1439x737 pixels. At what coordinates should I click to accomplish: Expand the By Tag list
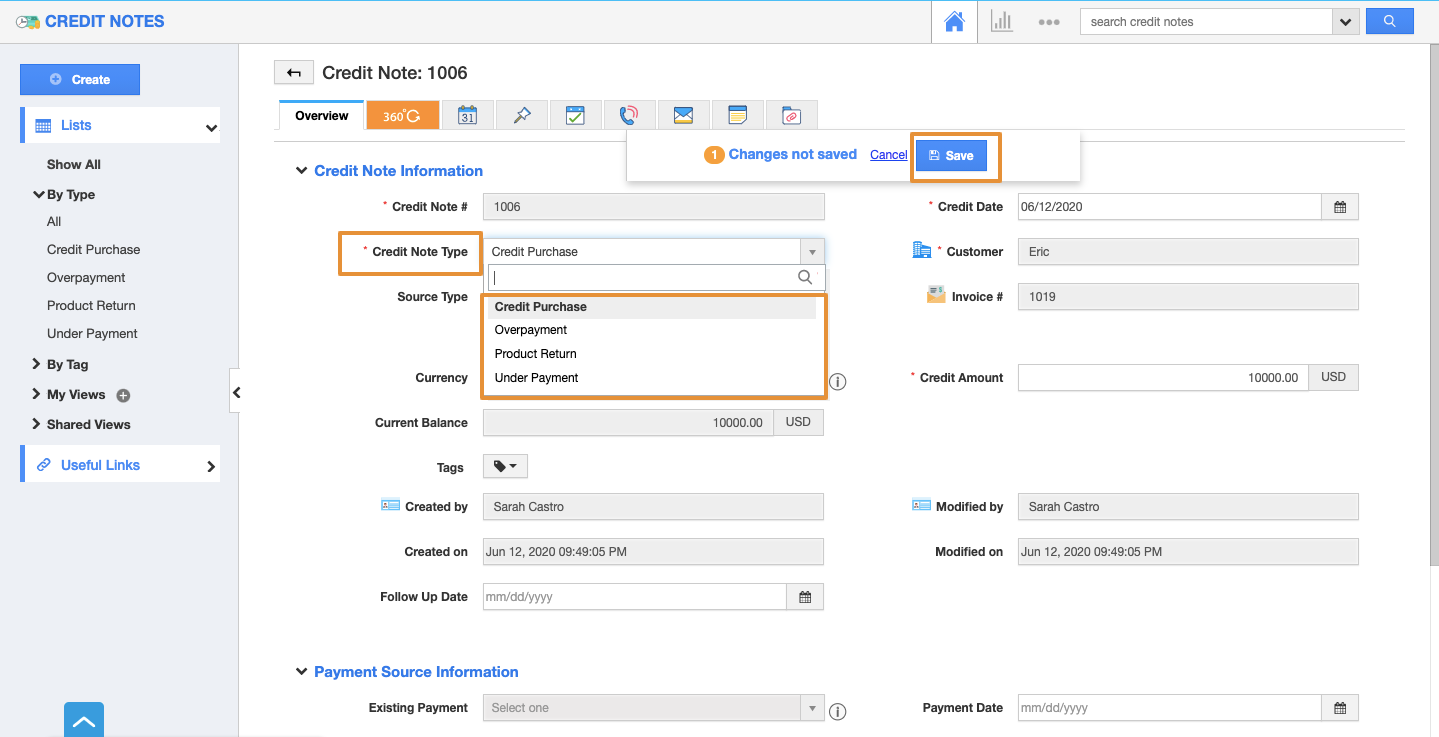pyautogui.click(x=37, y=365)
